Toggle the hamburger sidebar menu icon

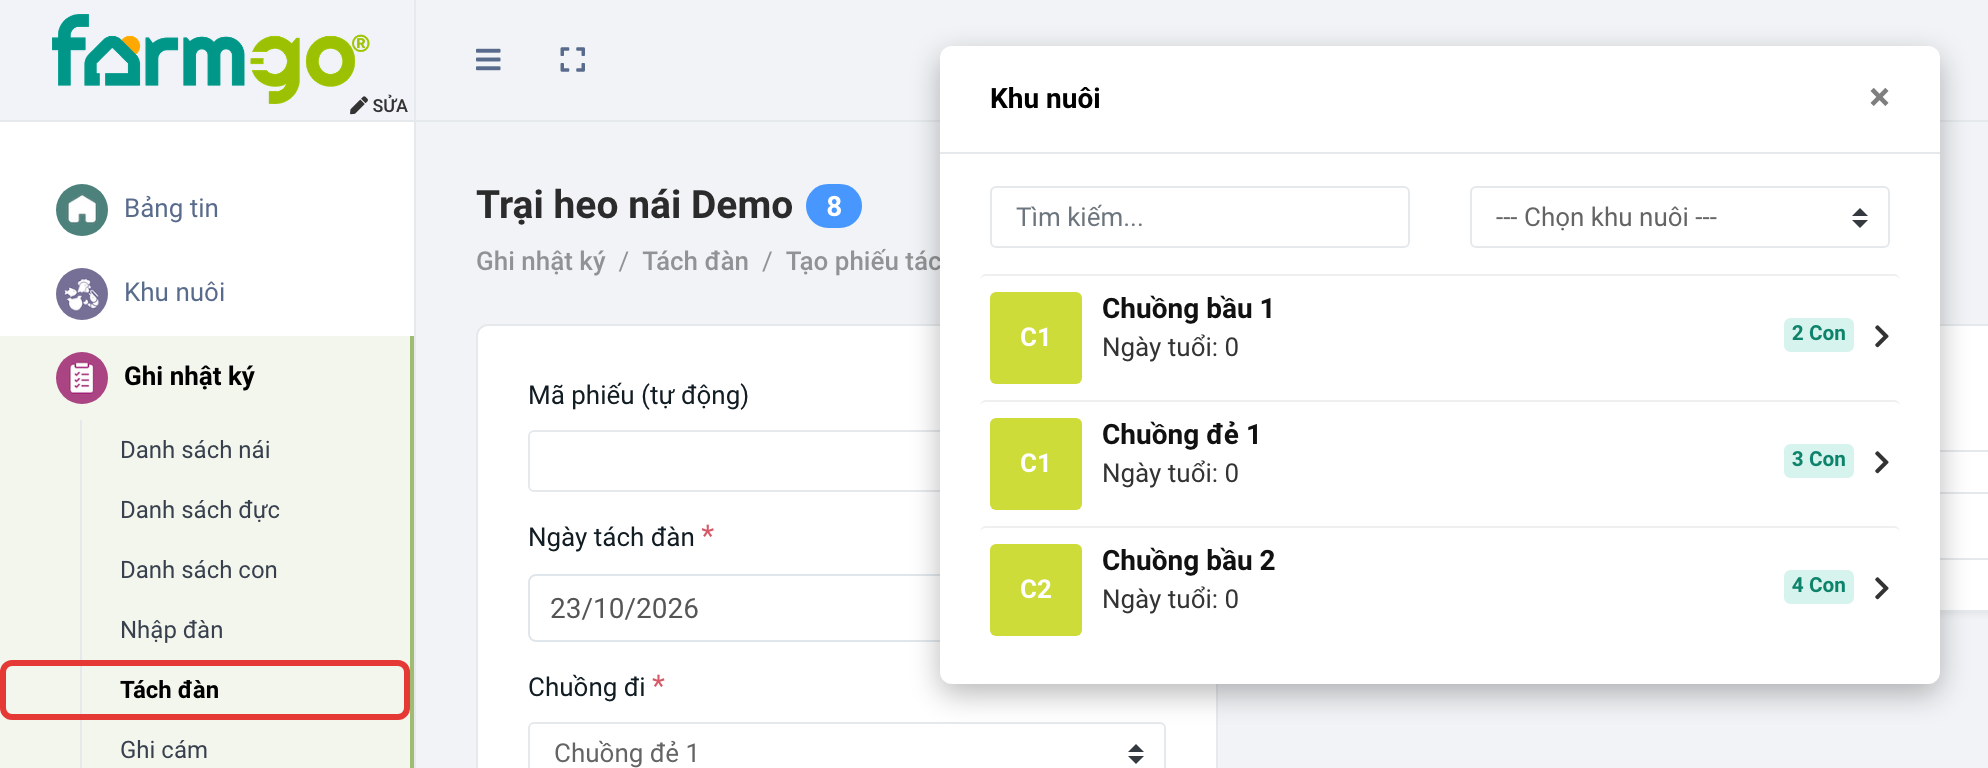click(488, 60)
